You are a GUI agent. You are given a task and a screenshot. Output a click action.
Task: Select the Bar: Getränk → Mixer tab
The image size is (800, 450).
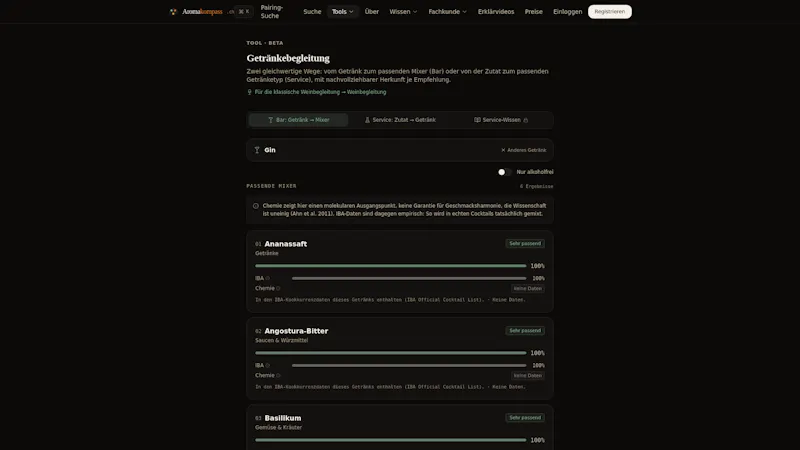pos(298,120)
